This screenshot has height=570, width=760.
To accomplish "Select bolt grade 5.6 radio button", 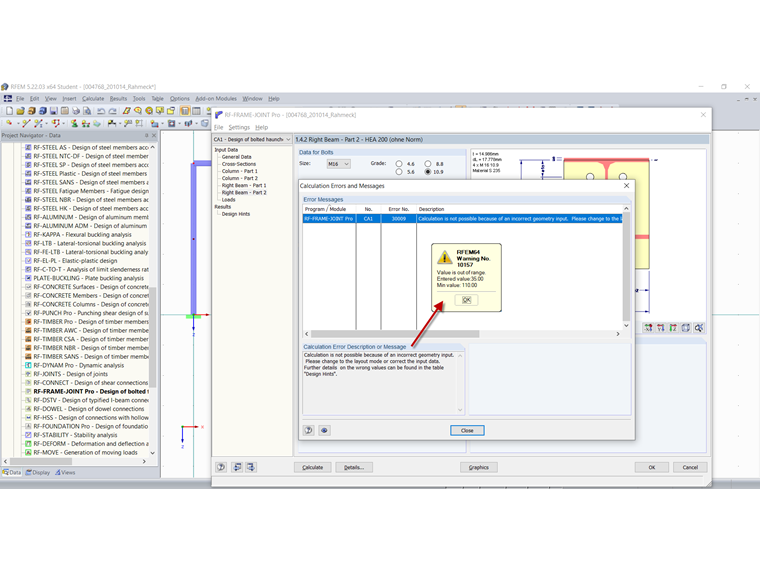I will coord(399,172).
